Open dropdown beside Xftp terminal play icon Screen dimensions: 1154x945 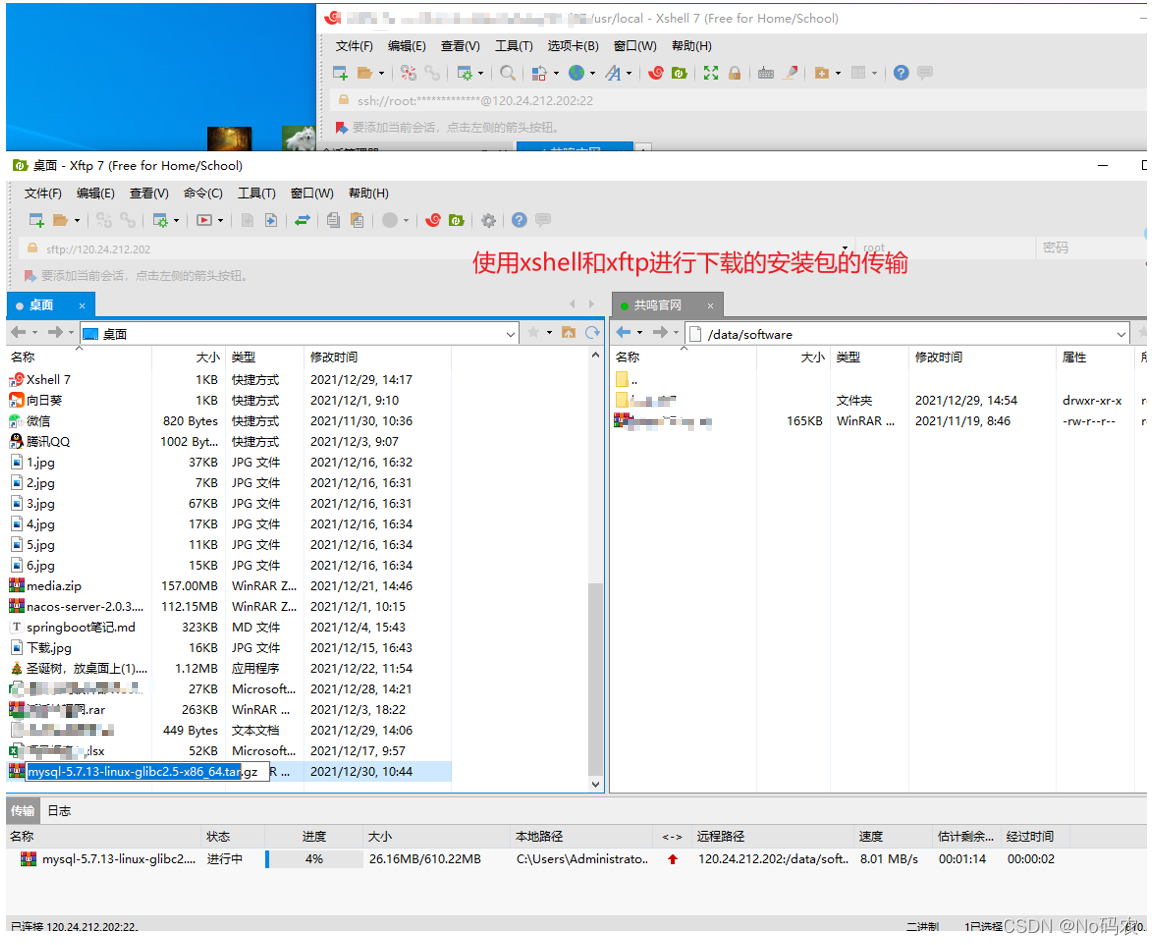pos(220,220)
